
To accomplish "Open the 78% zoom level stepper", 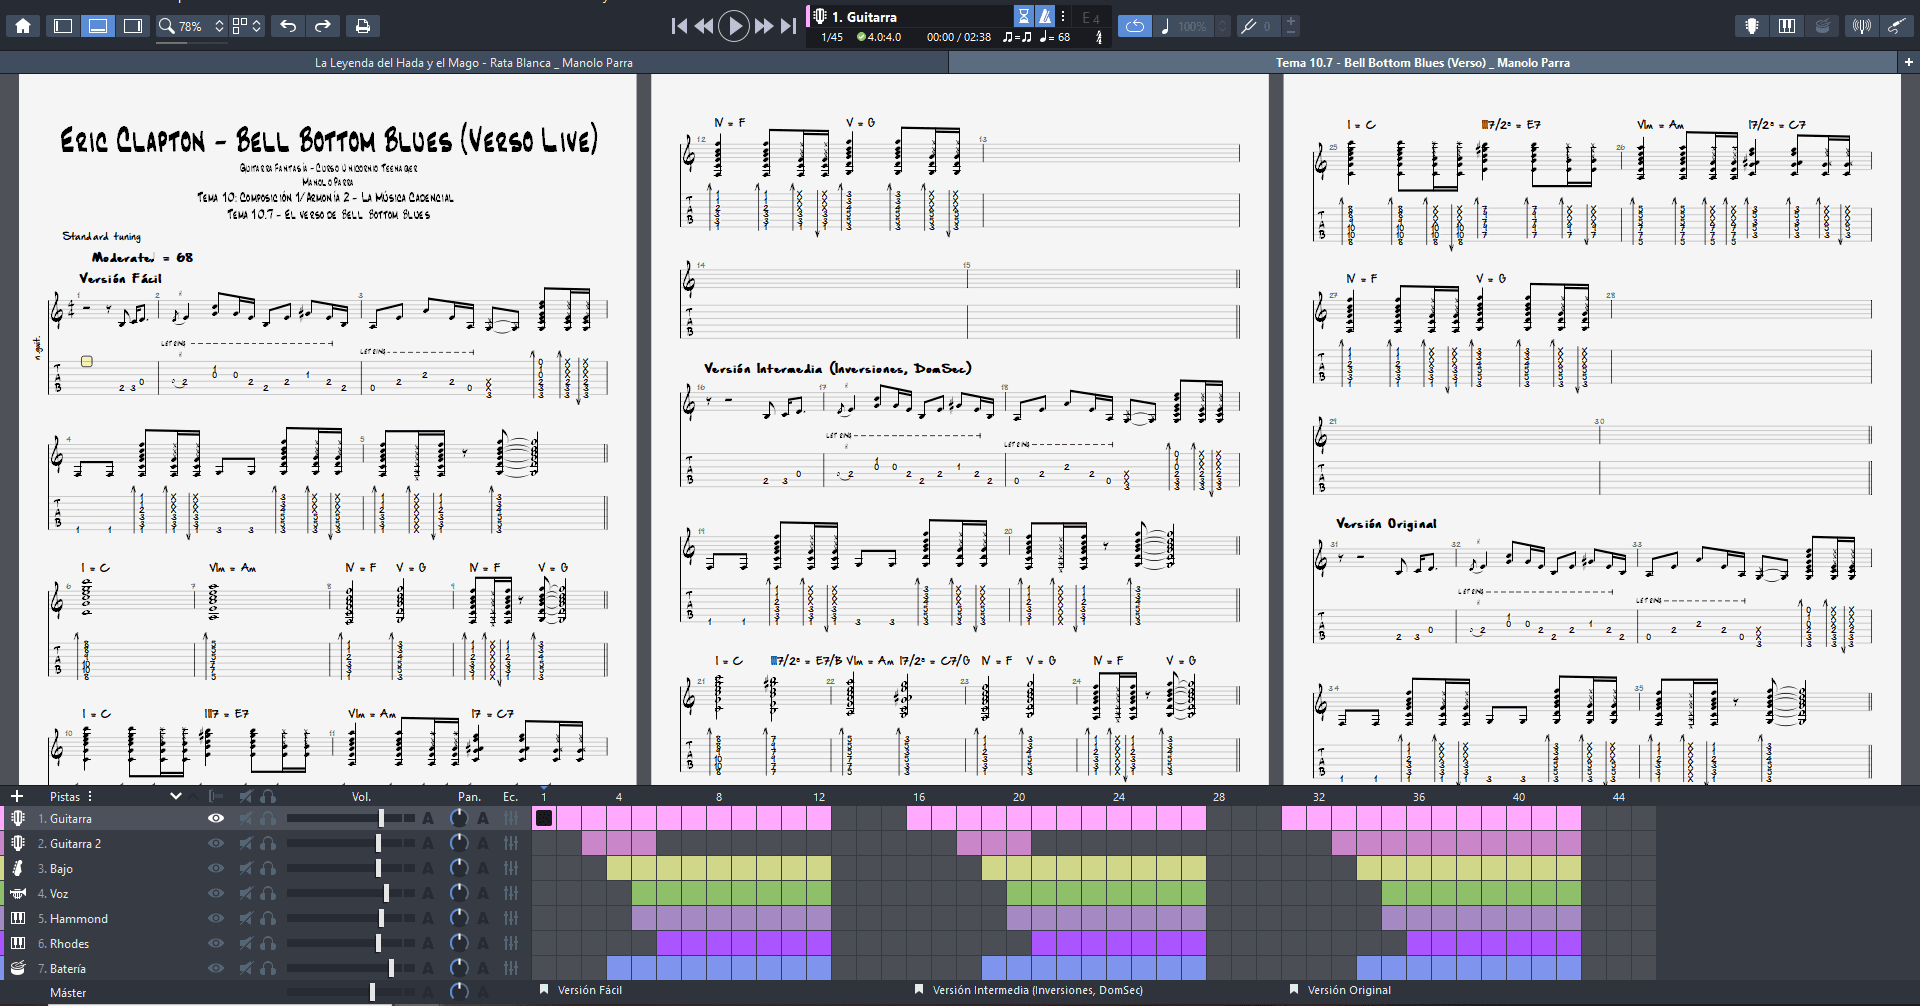I will tap(220, 26).
